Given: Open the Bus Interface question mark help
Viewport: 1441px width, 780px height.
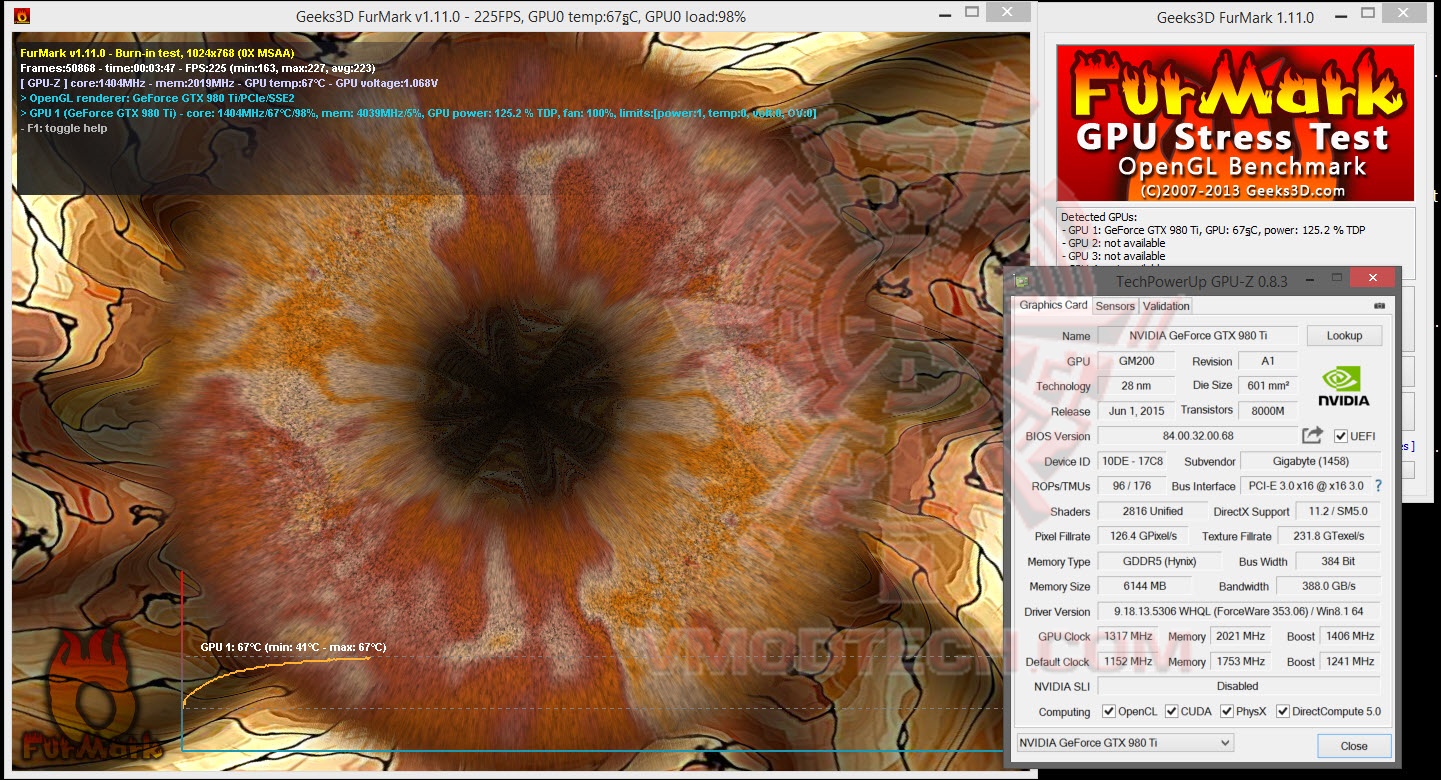Looking at the screenshot, I should pos(1378,486).
